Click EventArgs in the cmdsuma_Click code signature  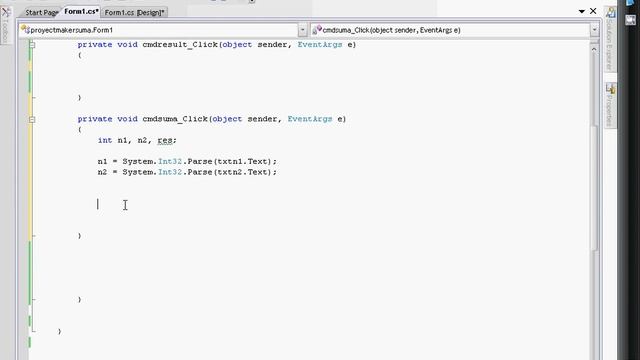pyautogui.click(x=310, y=119)
